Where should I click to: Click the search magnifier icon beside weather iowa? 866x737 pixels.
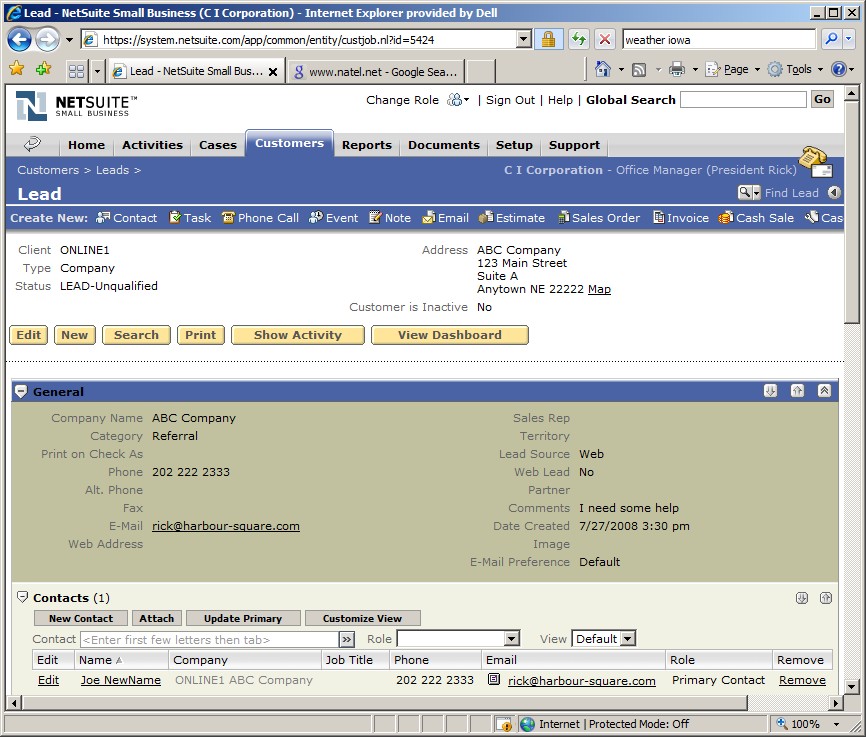(x=831, y=39)
